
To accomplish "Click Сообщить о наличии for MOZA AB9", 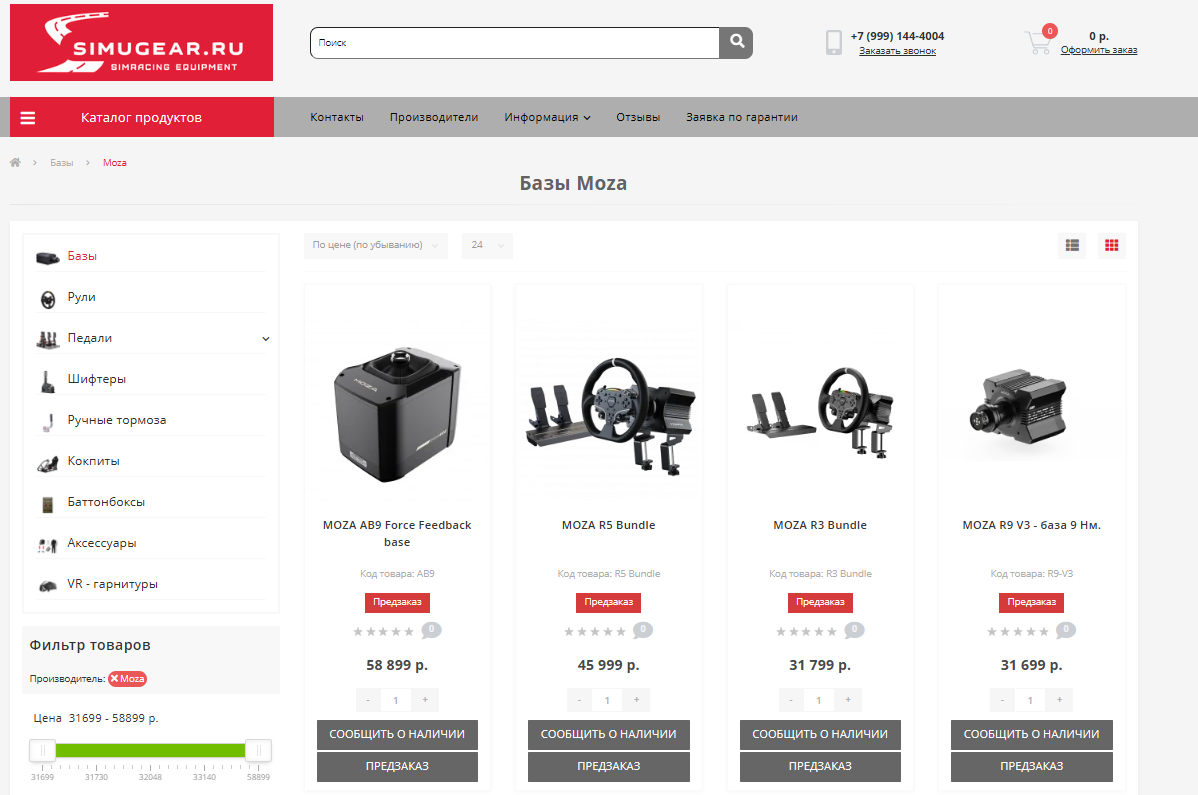I will 397,735.
